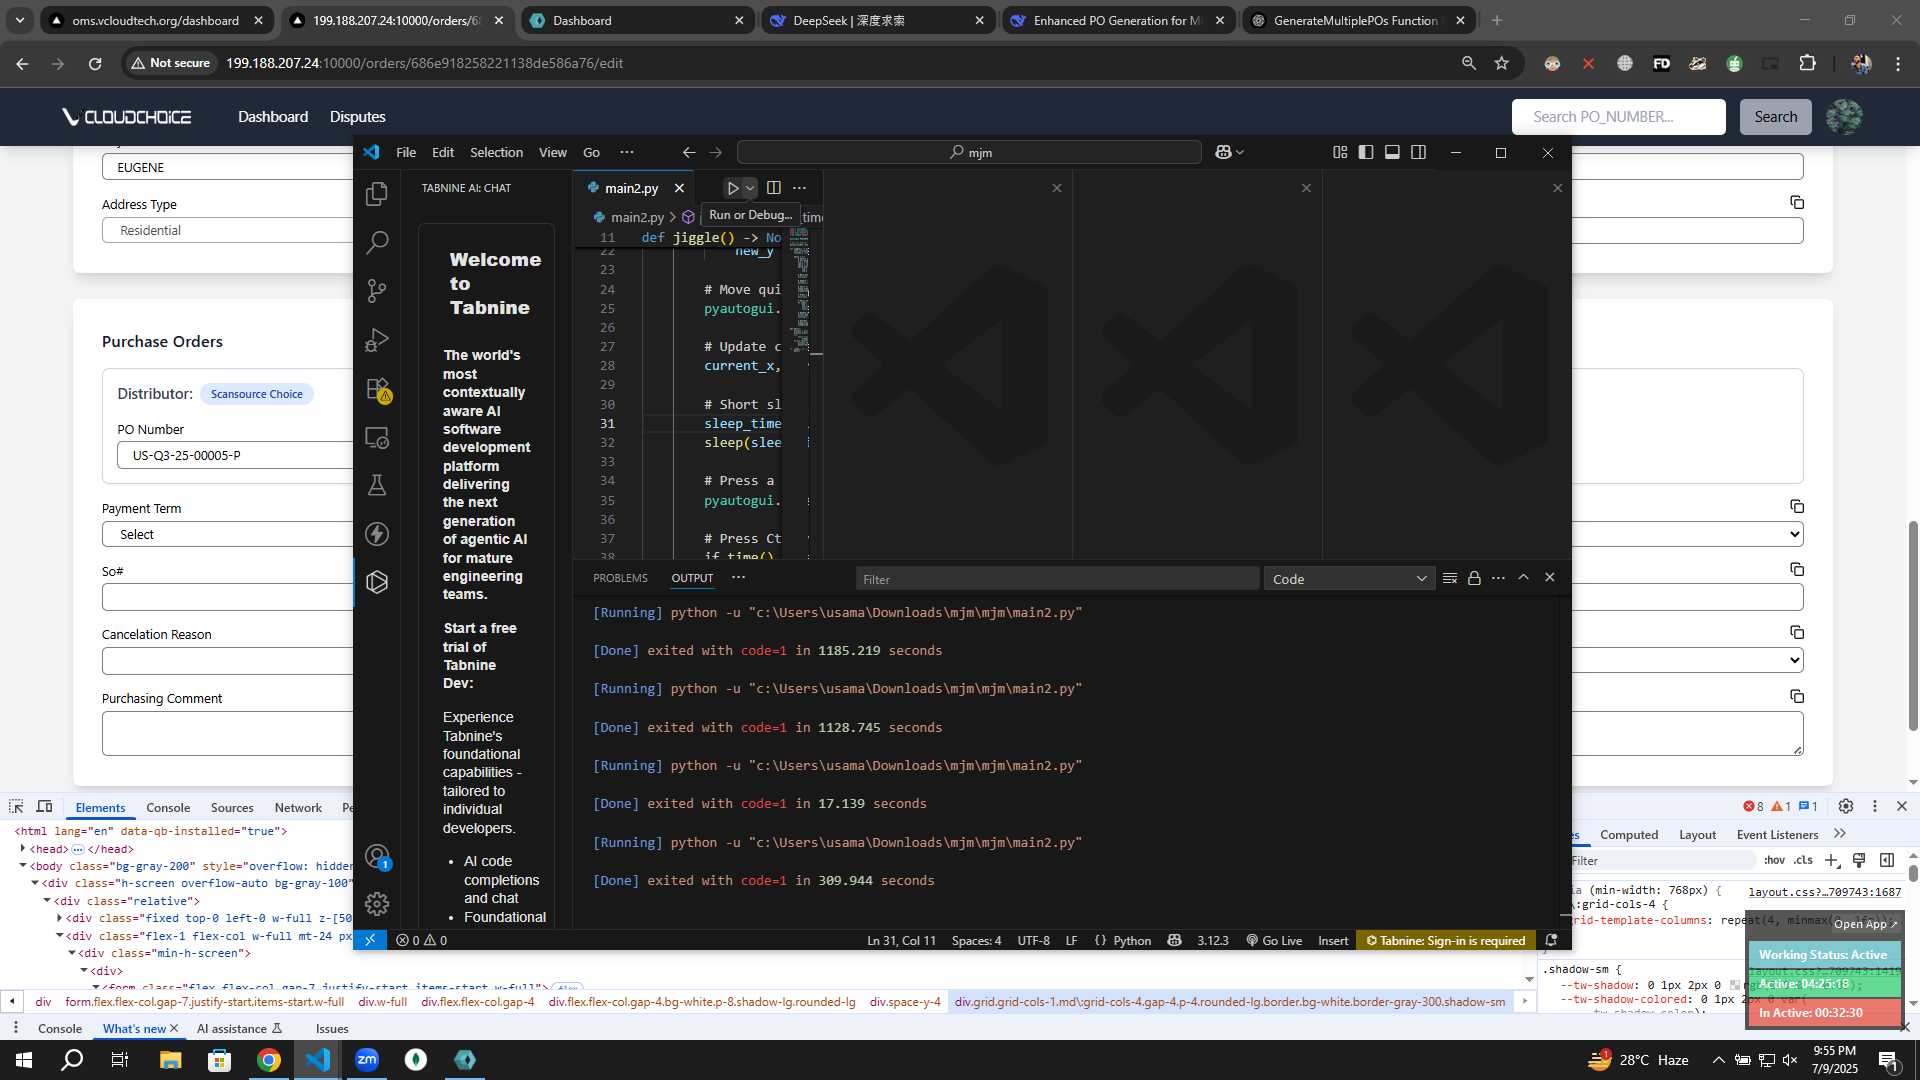Open the Thunder lightning bolt sidebar icon
Screen dimensions: 1920x1080
[377, 534]
